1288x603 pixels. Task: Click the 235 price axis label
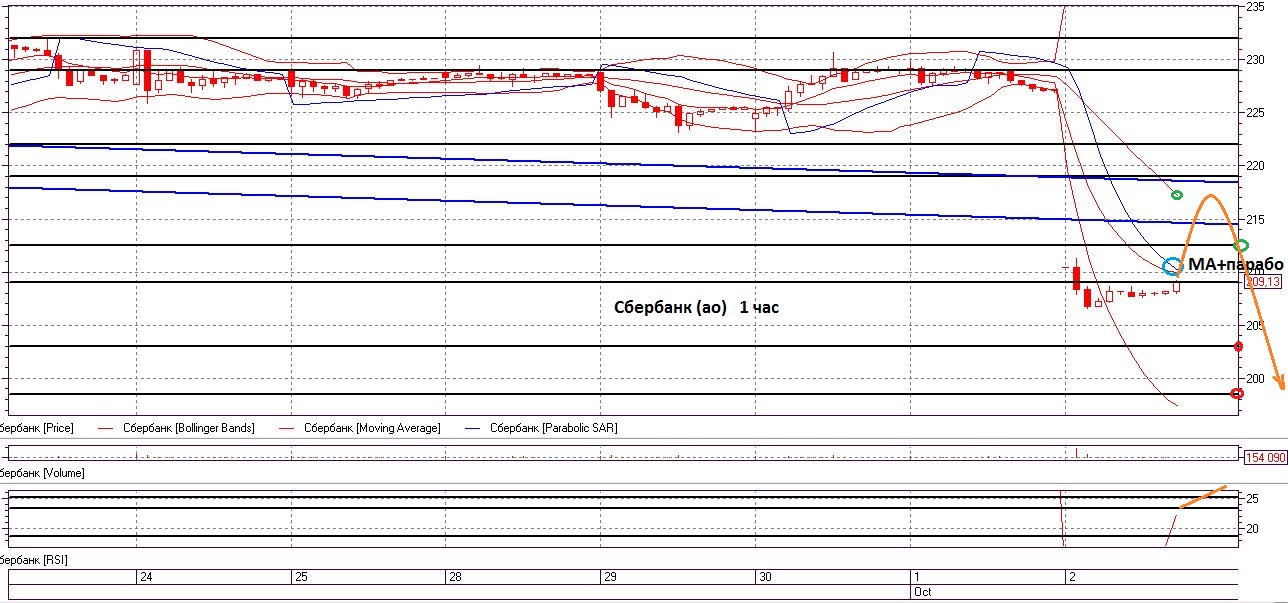click(x=1256, y=7)
